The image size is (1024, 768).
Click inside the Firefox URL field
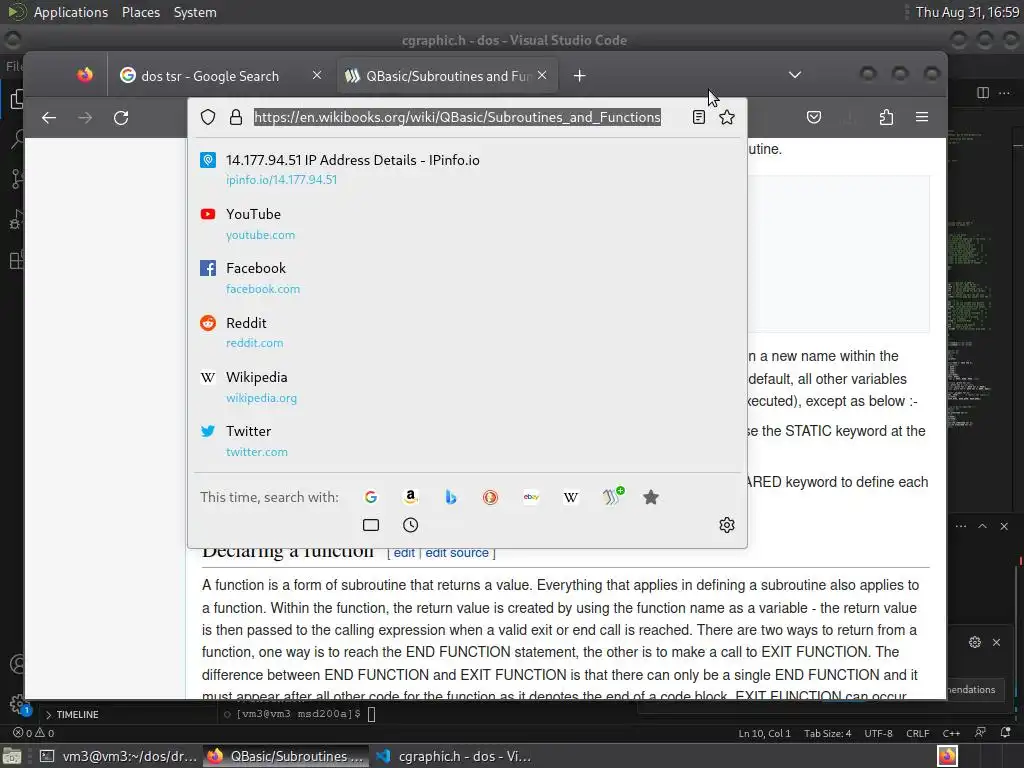tap(457, 118)
